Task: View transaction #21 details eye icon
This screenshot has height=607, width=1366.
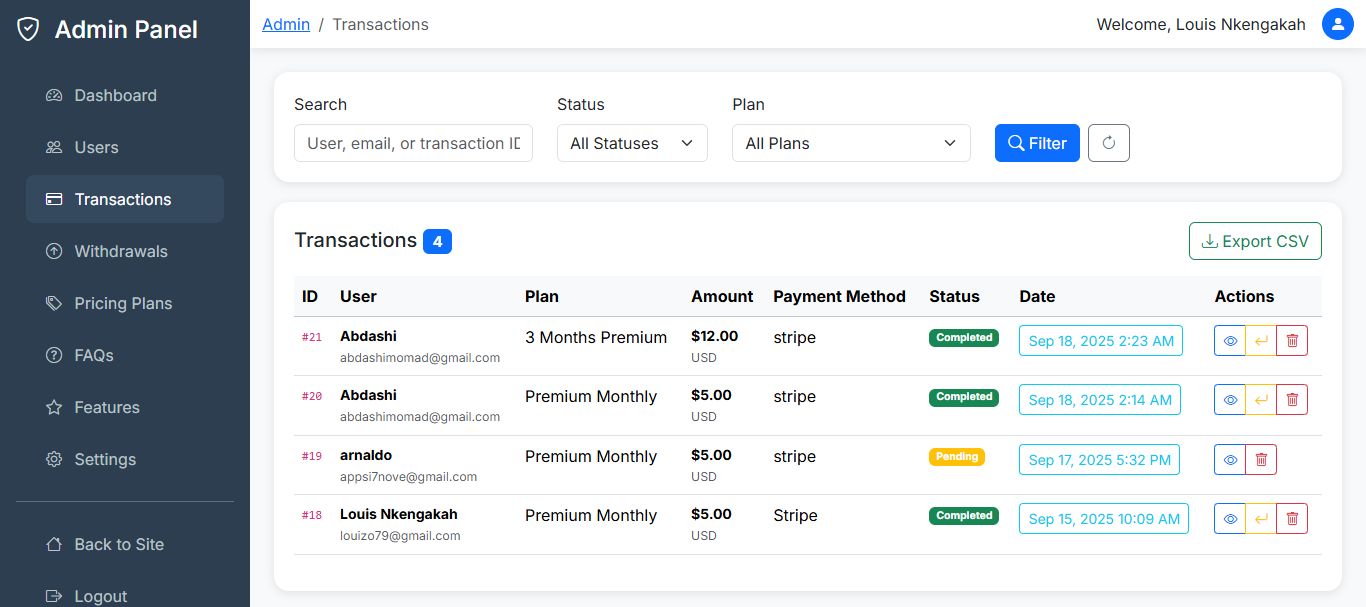Action: 1230,341
